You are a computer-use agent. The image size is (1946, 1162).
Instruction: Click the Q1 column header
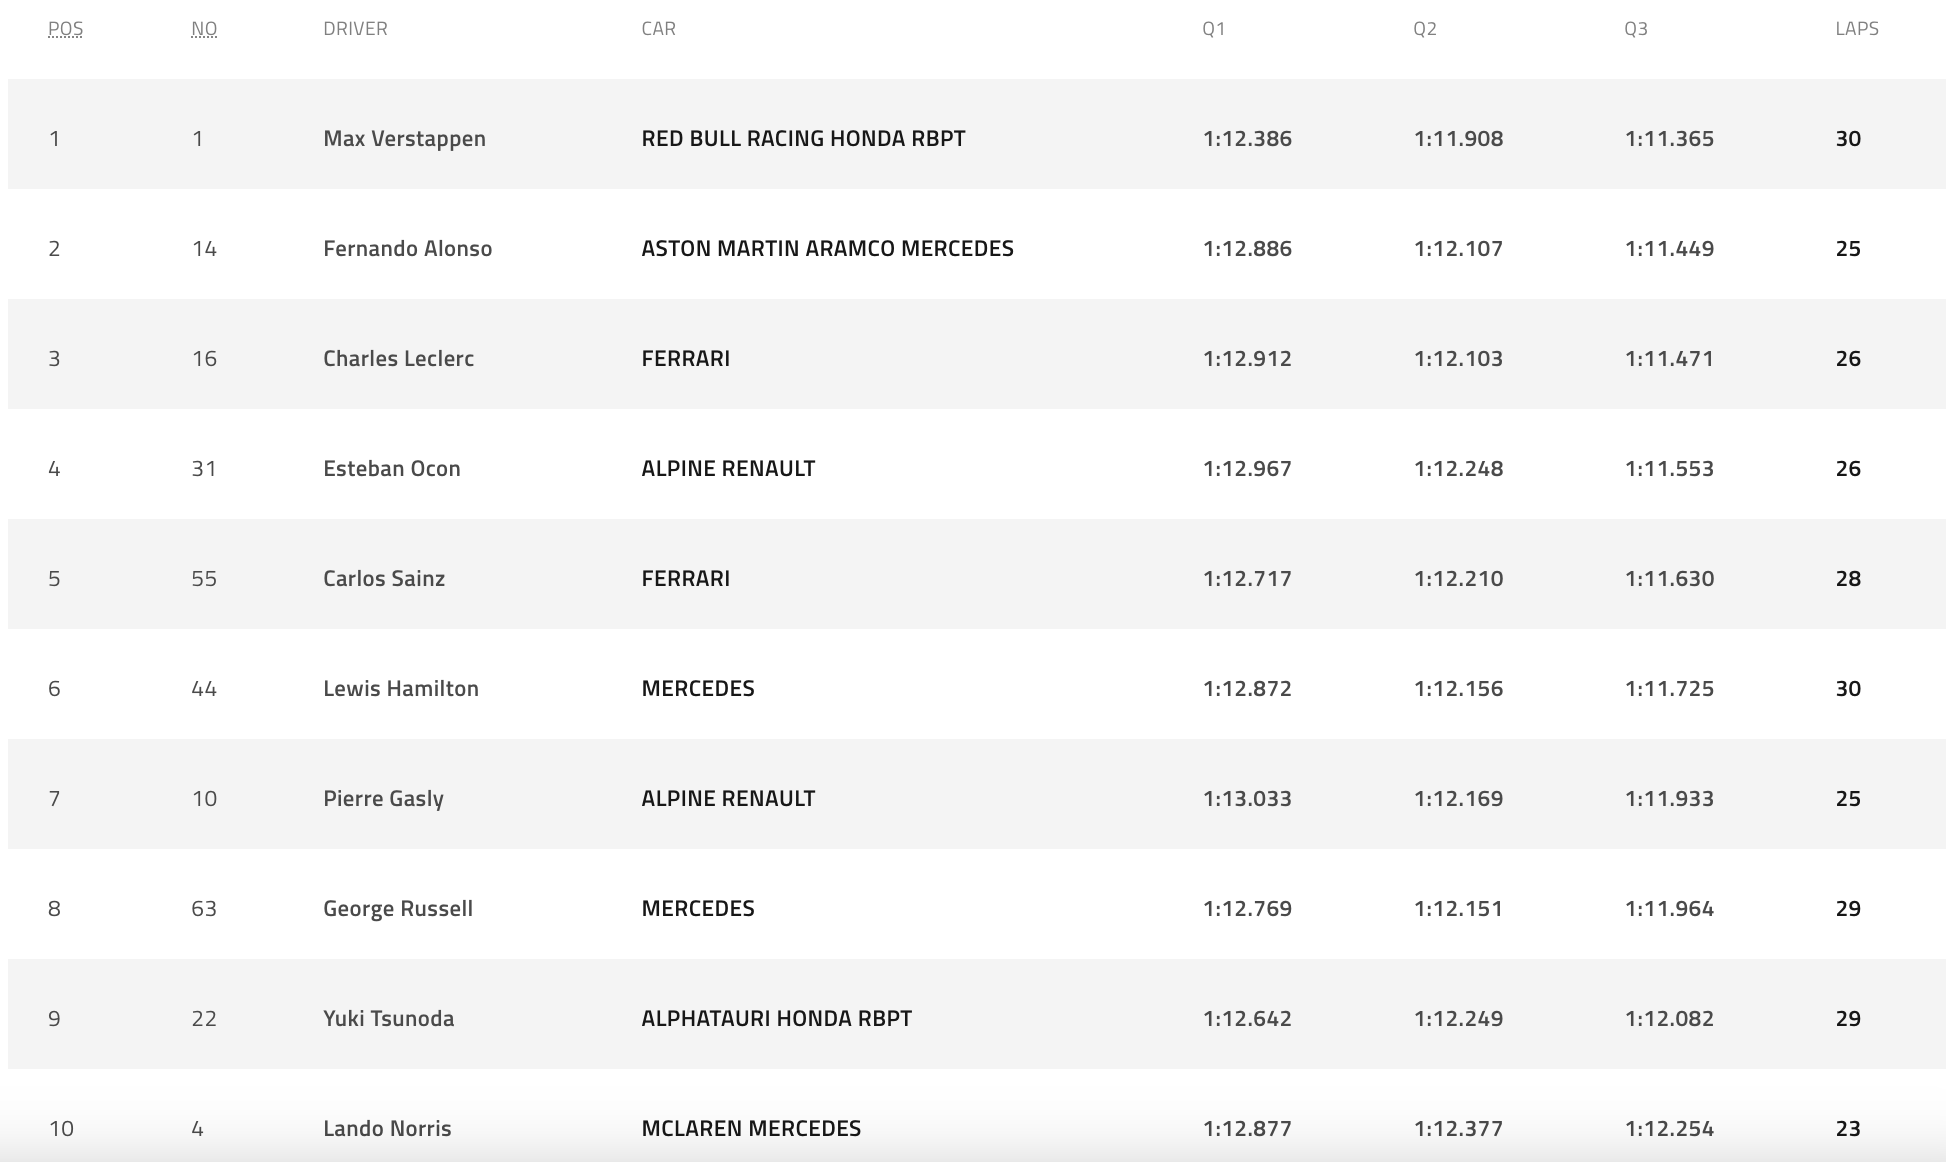click(x=1213, y=29)
